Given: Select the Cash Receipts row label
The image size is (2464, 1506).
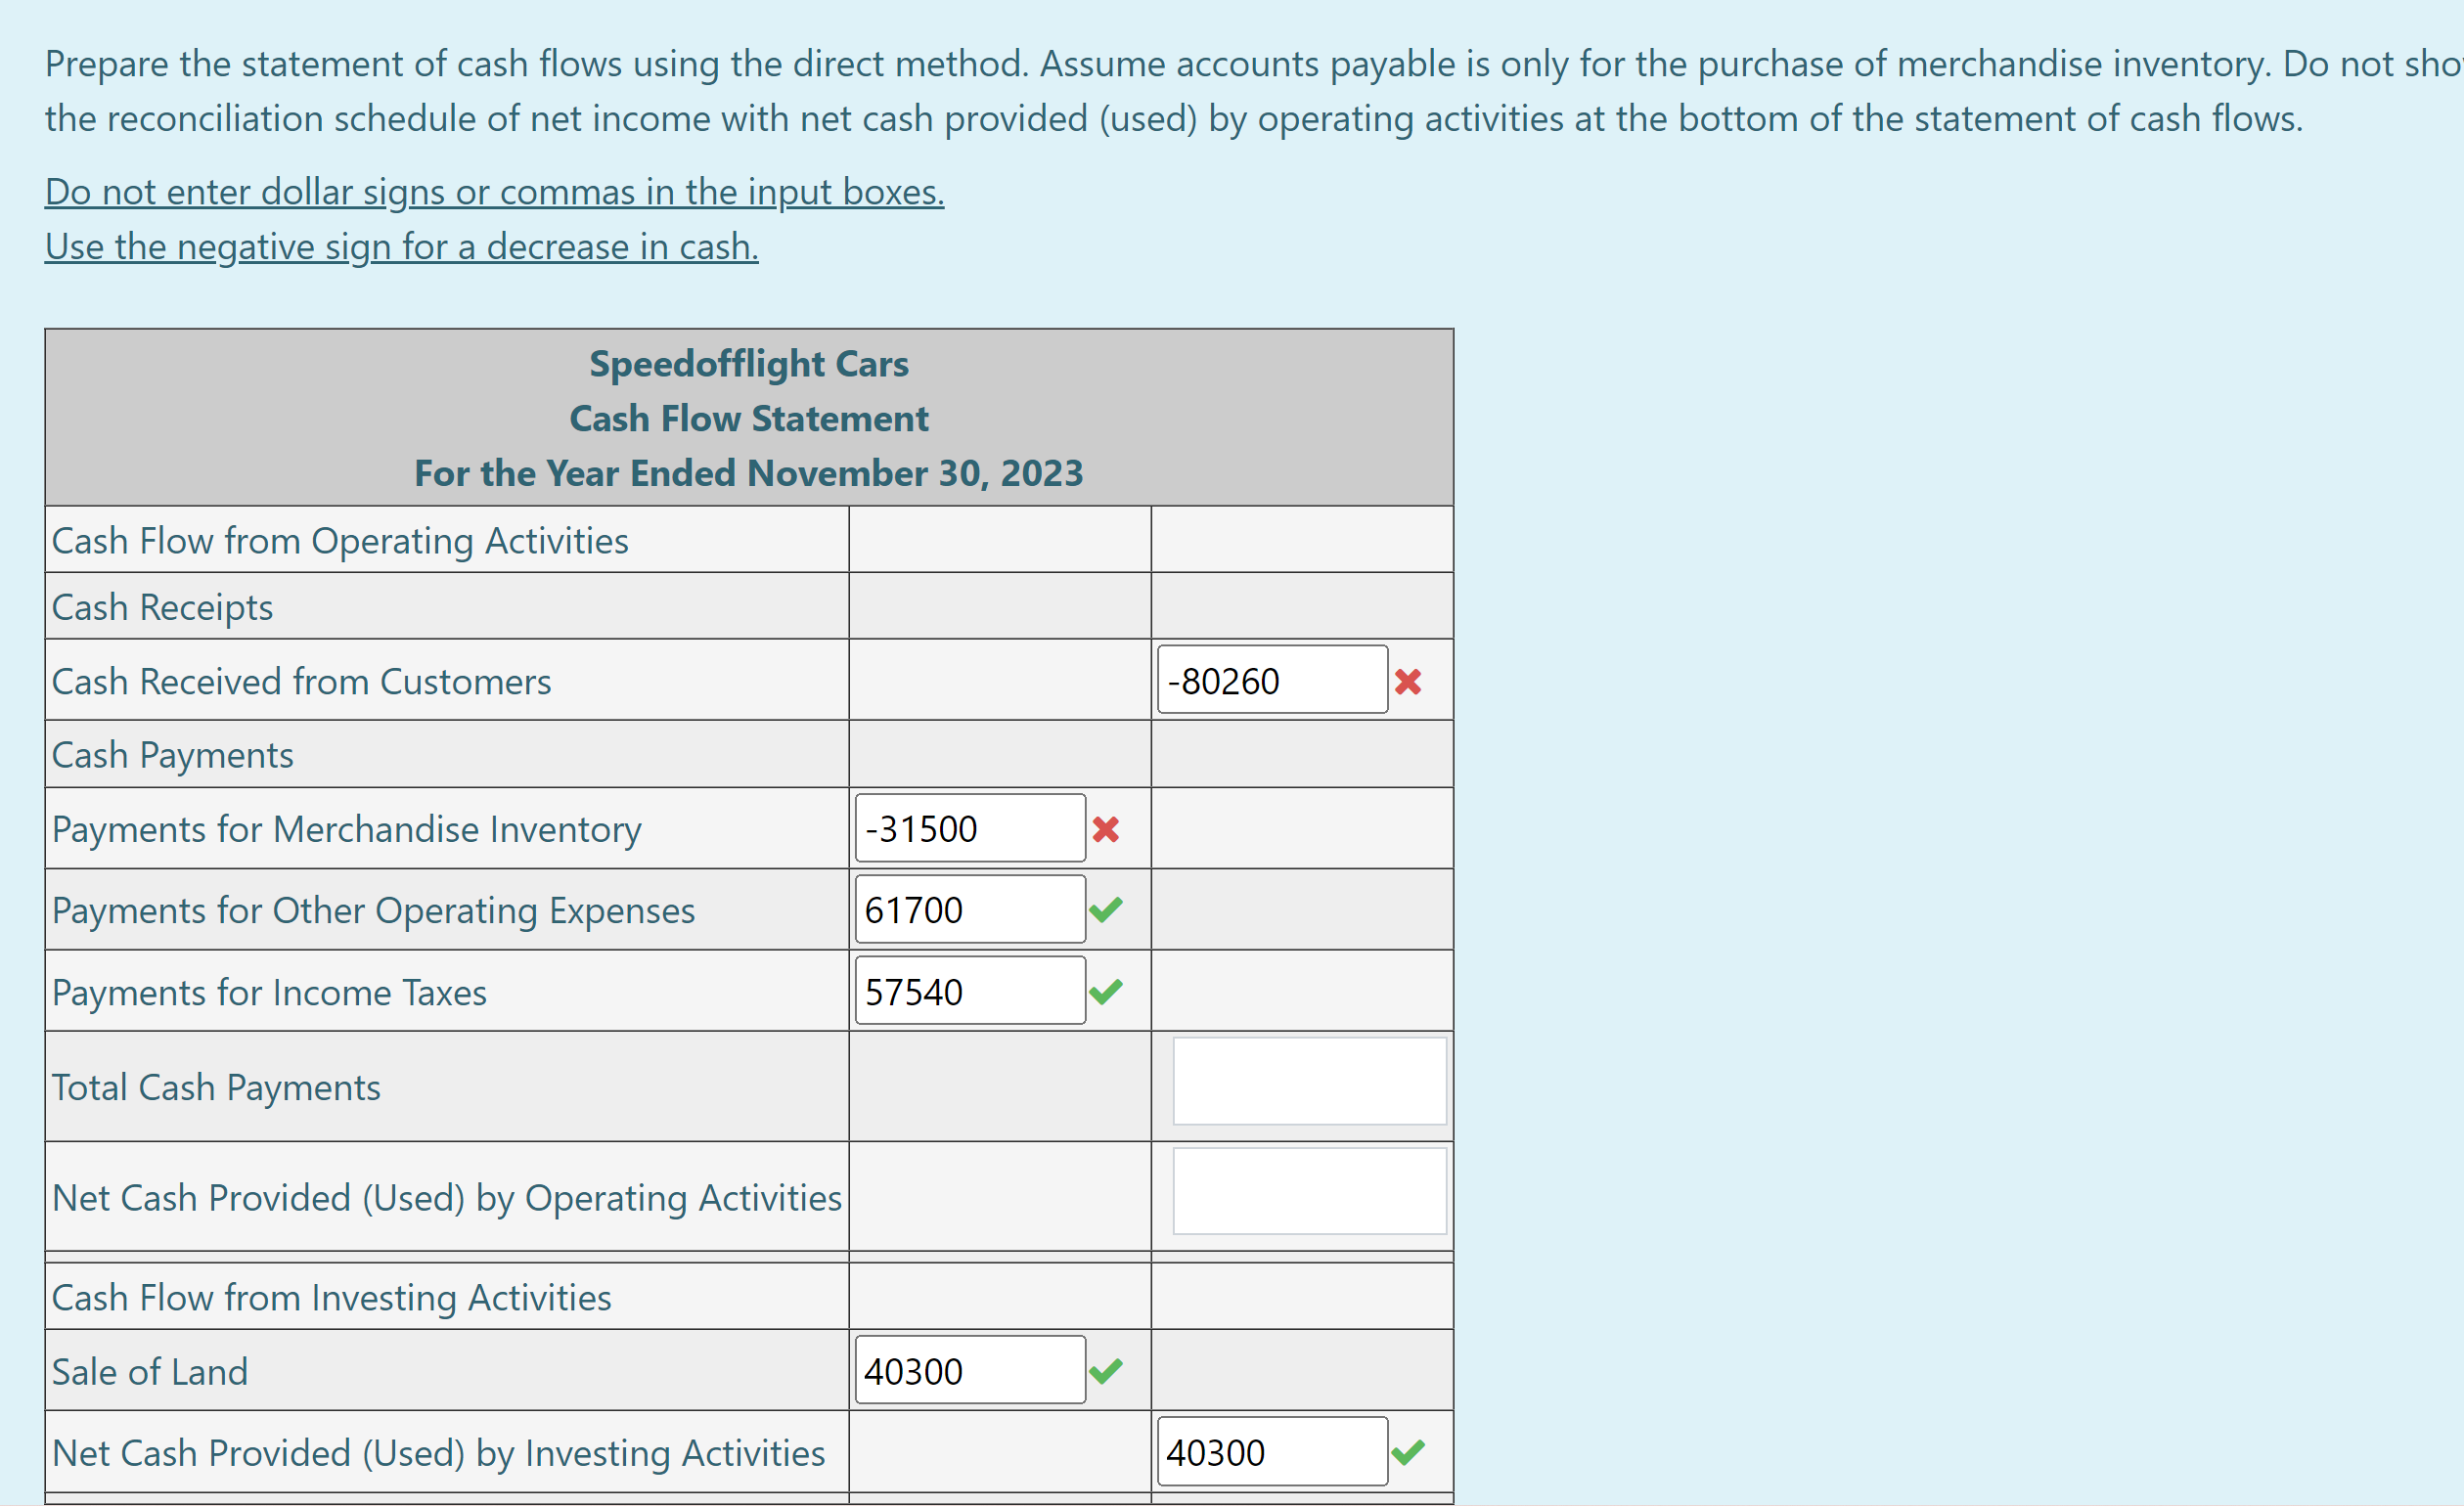Looking at the screenshot, I should pyautogui.click(x=162, y=606).
